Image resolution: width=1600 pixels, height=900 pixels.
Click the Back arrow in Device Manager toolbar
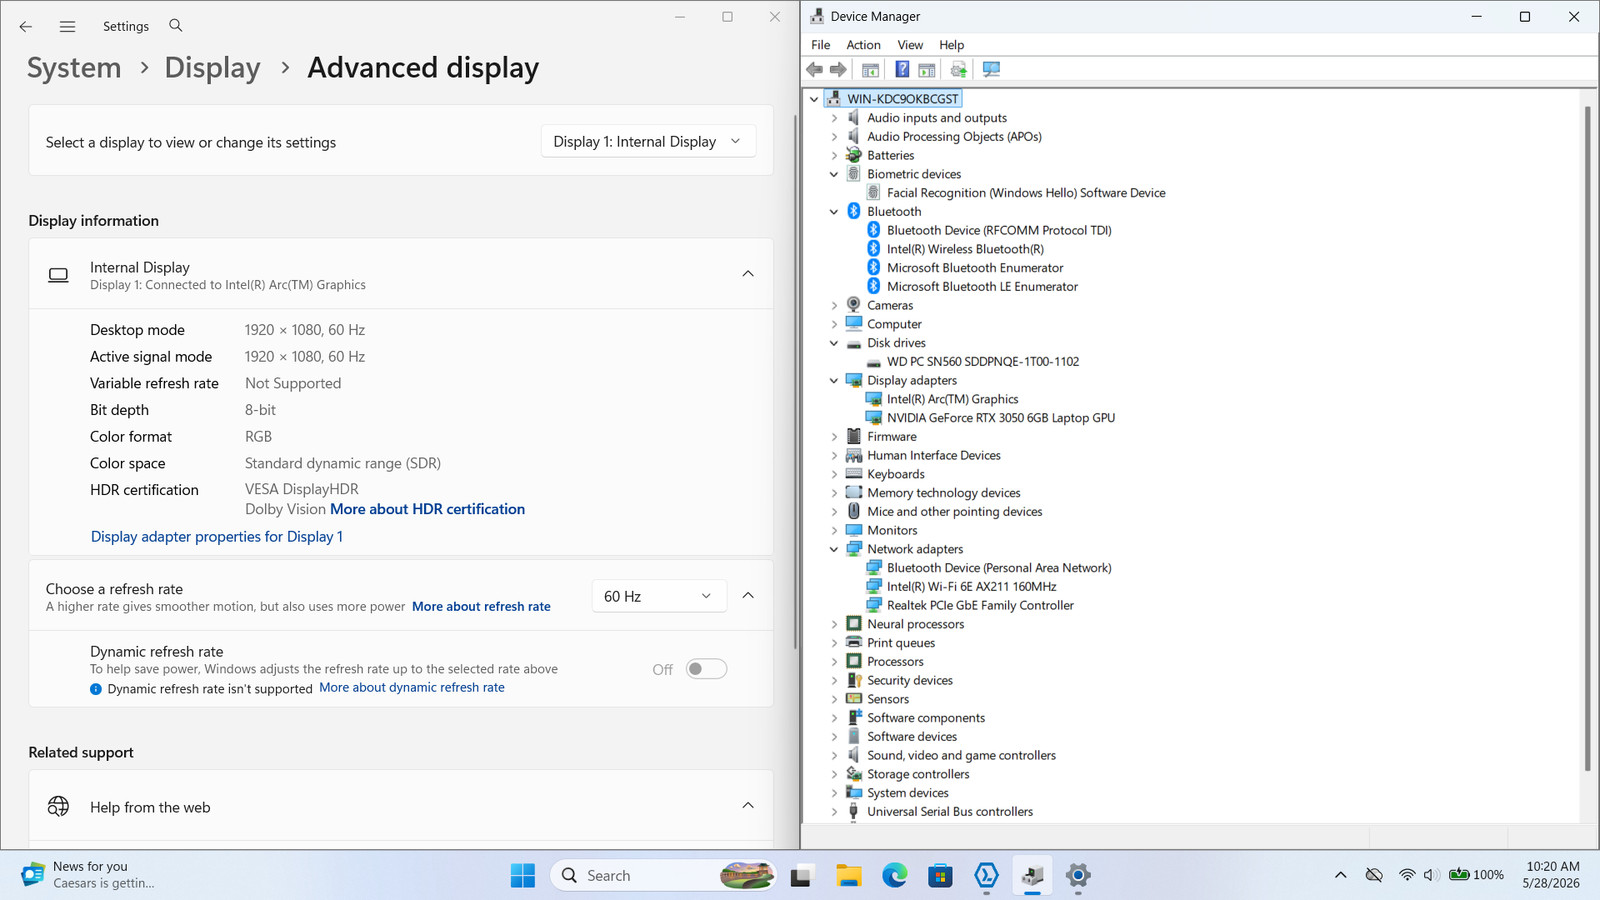click(815, 70)
